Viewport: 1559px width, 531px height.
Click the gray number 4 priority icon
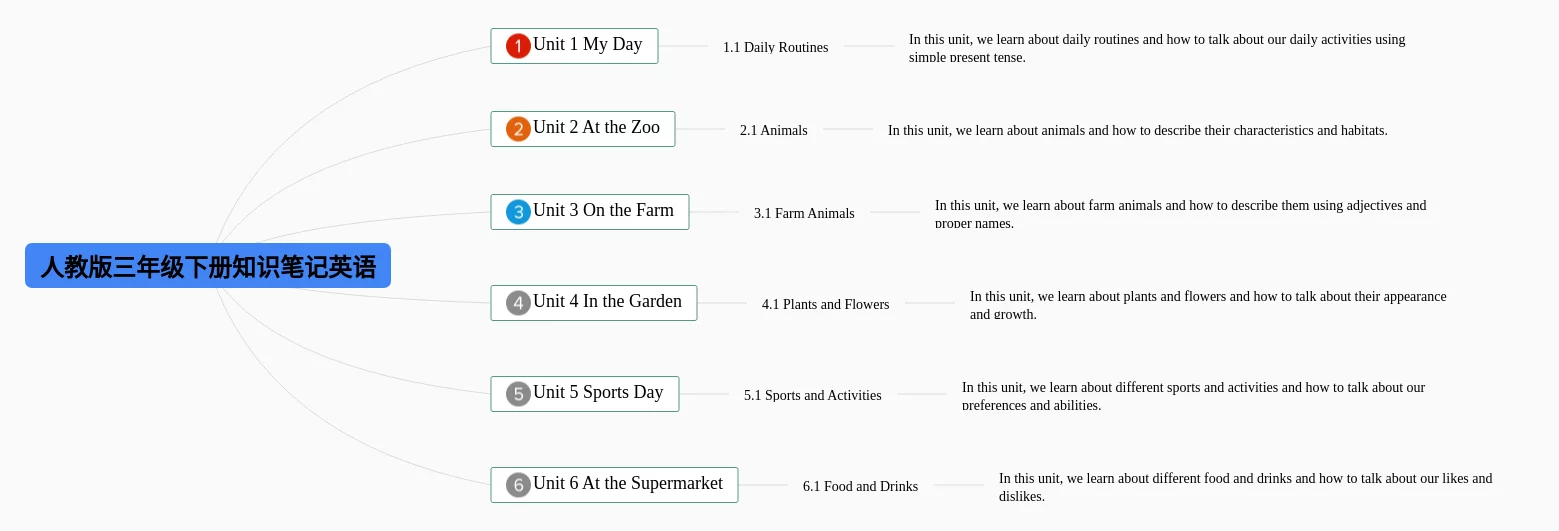click(x=518, y=303)
